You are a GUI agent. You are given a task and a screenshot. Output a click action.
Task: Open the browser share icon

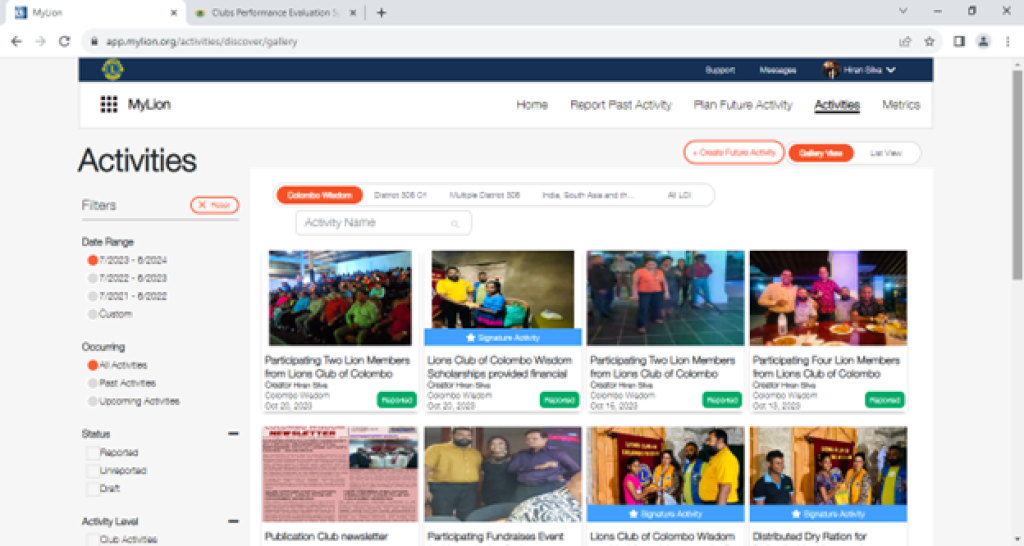click(904, 41)
